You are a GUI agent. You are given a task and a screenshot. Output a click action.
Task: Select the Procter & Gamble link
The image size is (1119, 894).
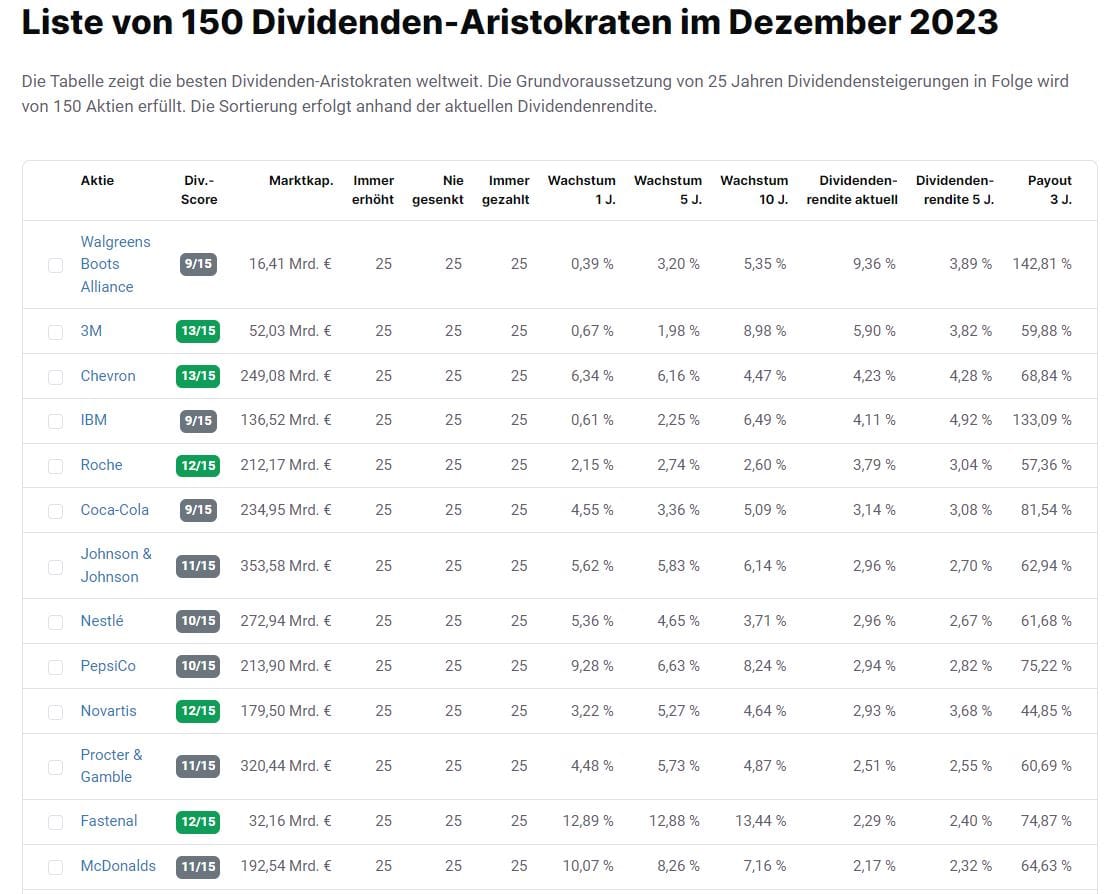112,766
